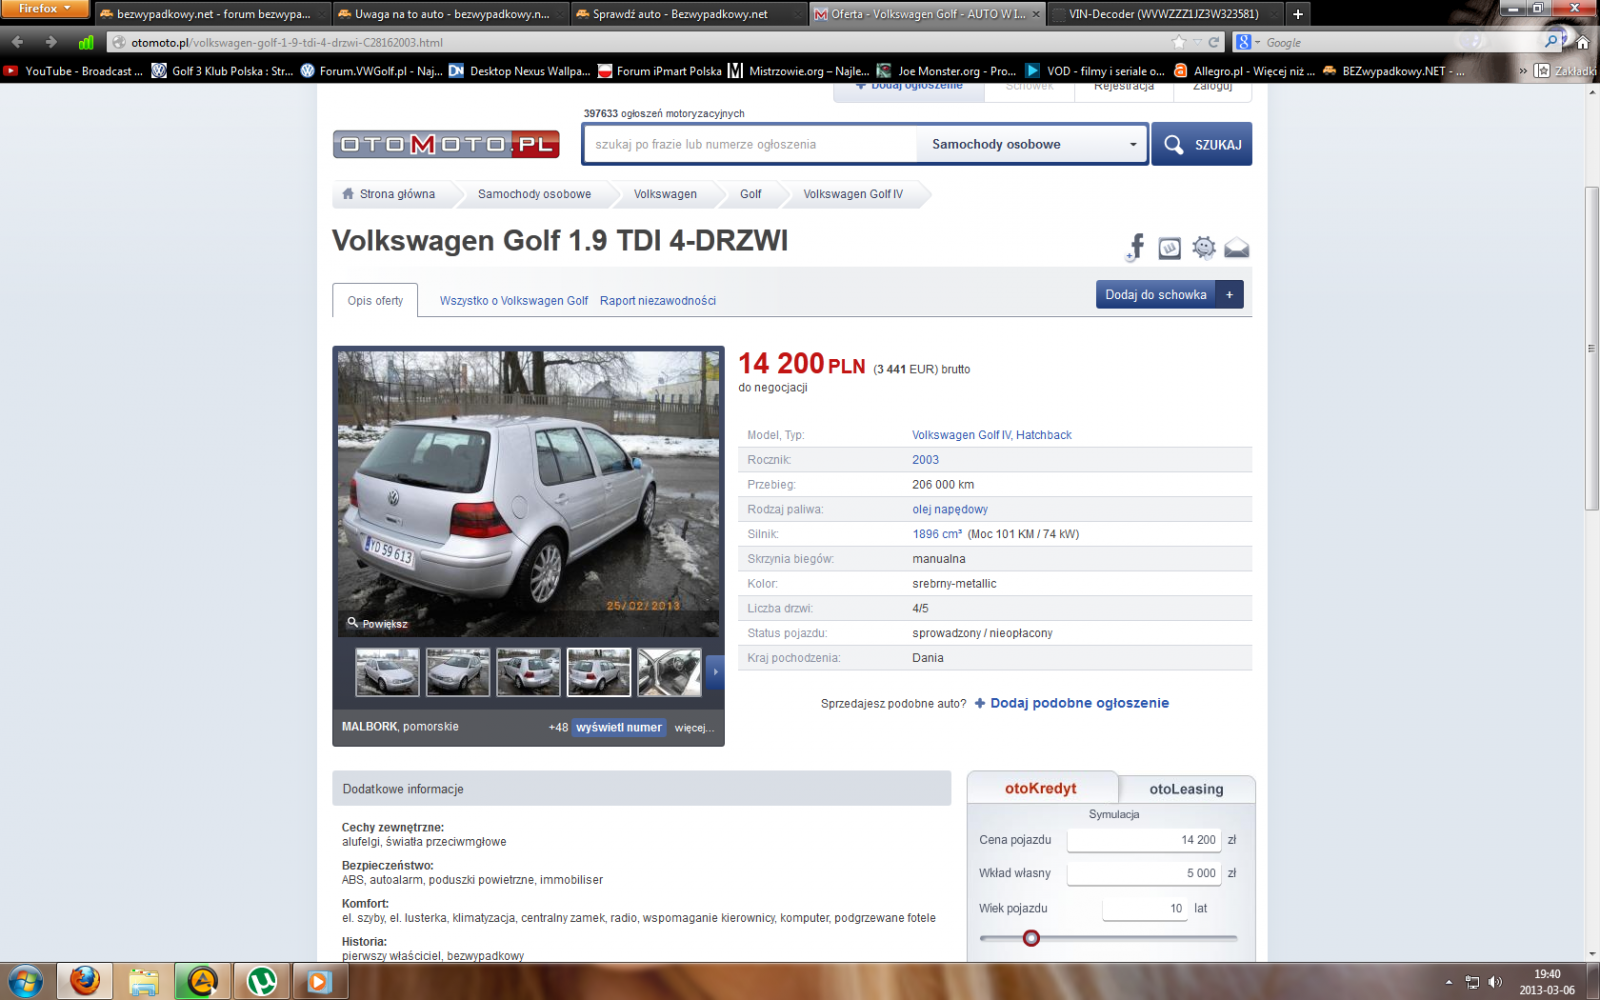The image size is (1600, 1000).
Task: Open the Allegro.pl bookmark
Action: 1245,71
